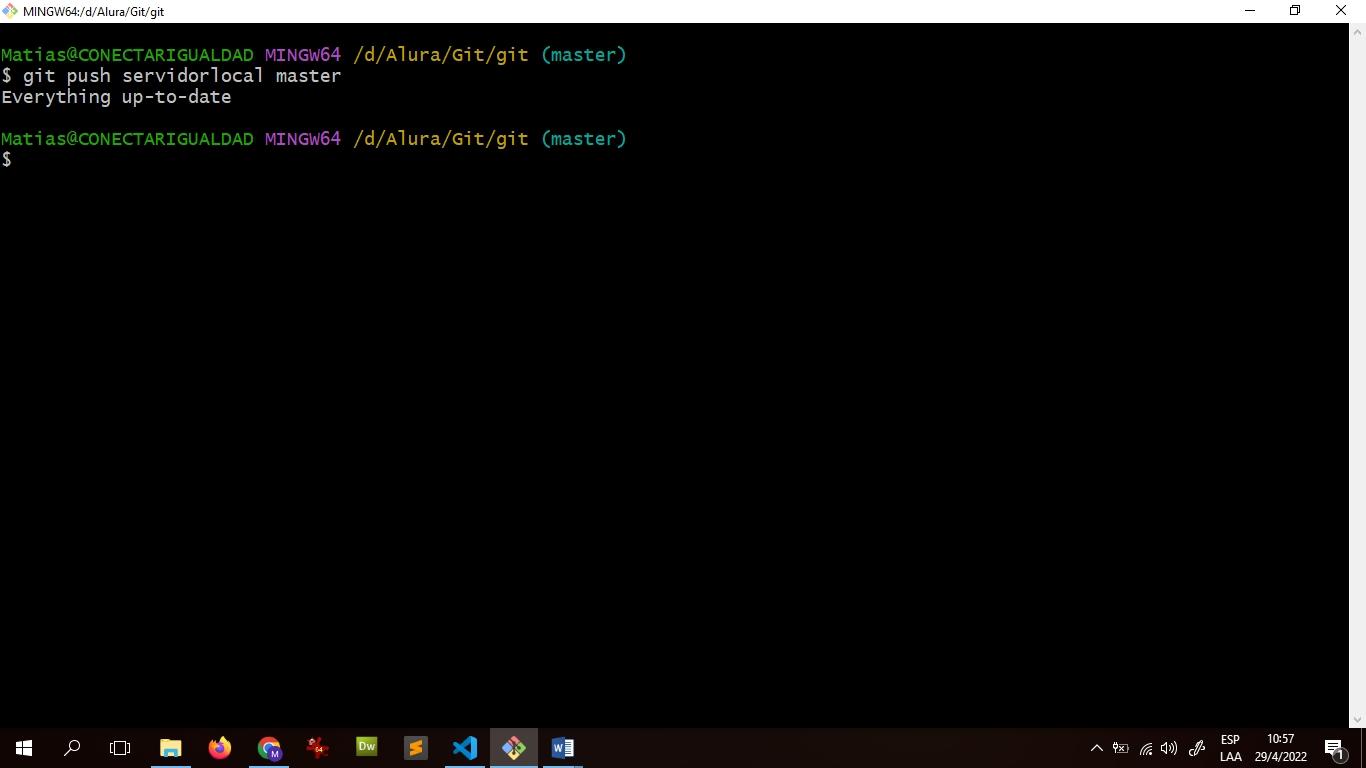Open the Windows Ink pen tray icon
Image resolution: width=1366 pixels, height=768 pixels.
point(1196,748)
